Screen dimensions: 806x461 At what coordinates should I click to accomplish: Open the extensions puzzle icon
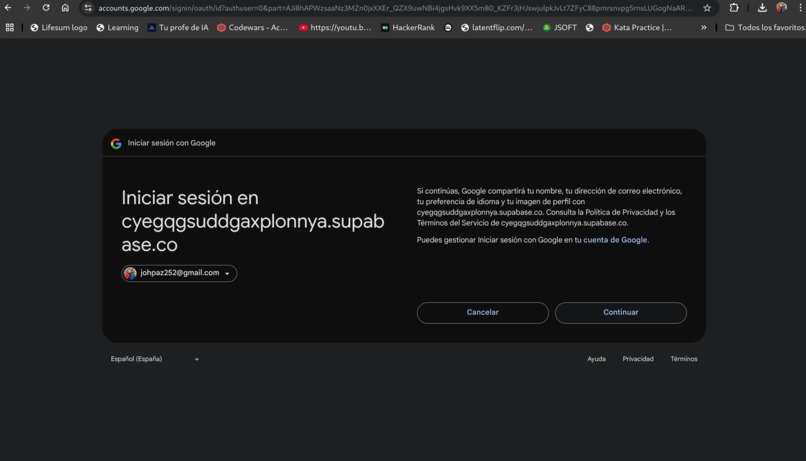(x=734, y=8)
